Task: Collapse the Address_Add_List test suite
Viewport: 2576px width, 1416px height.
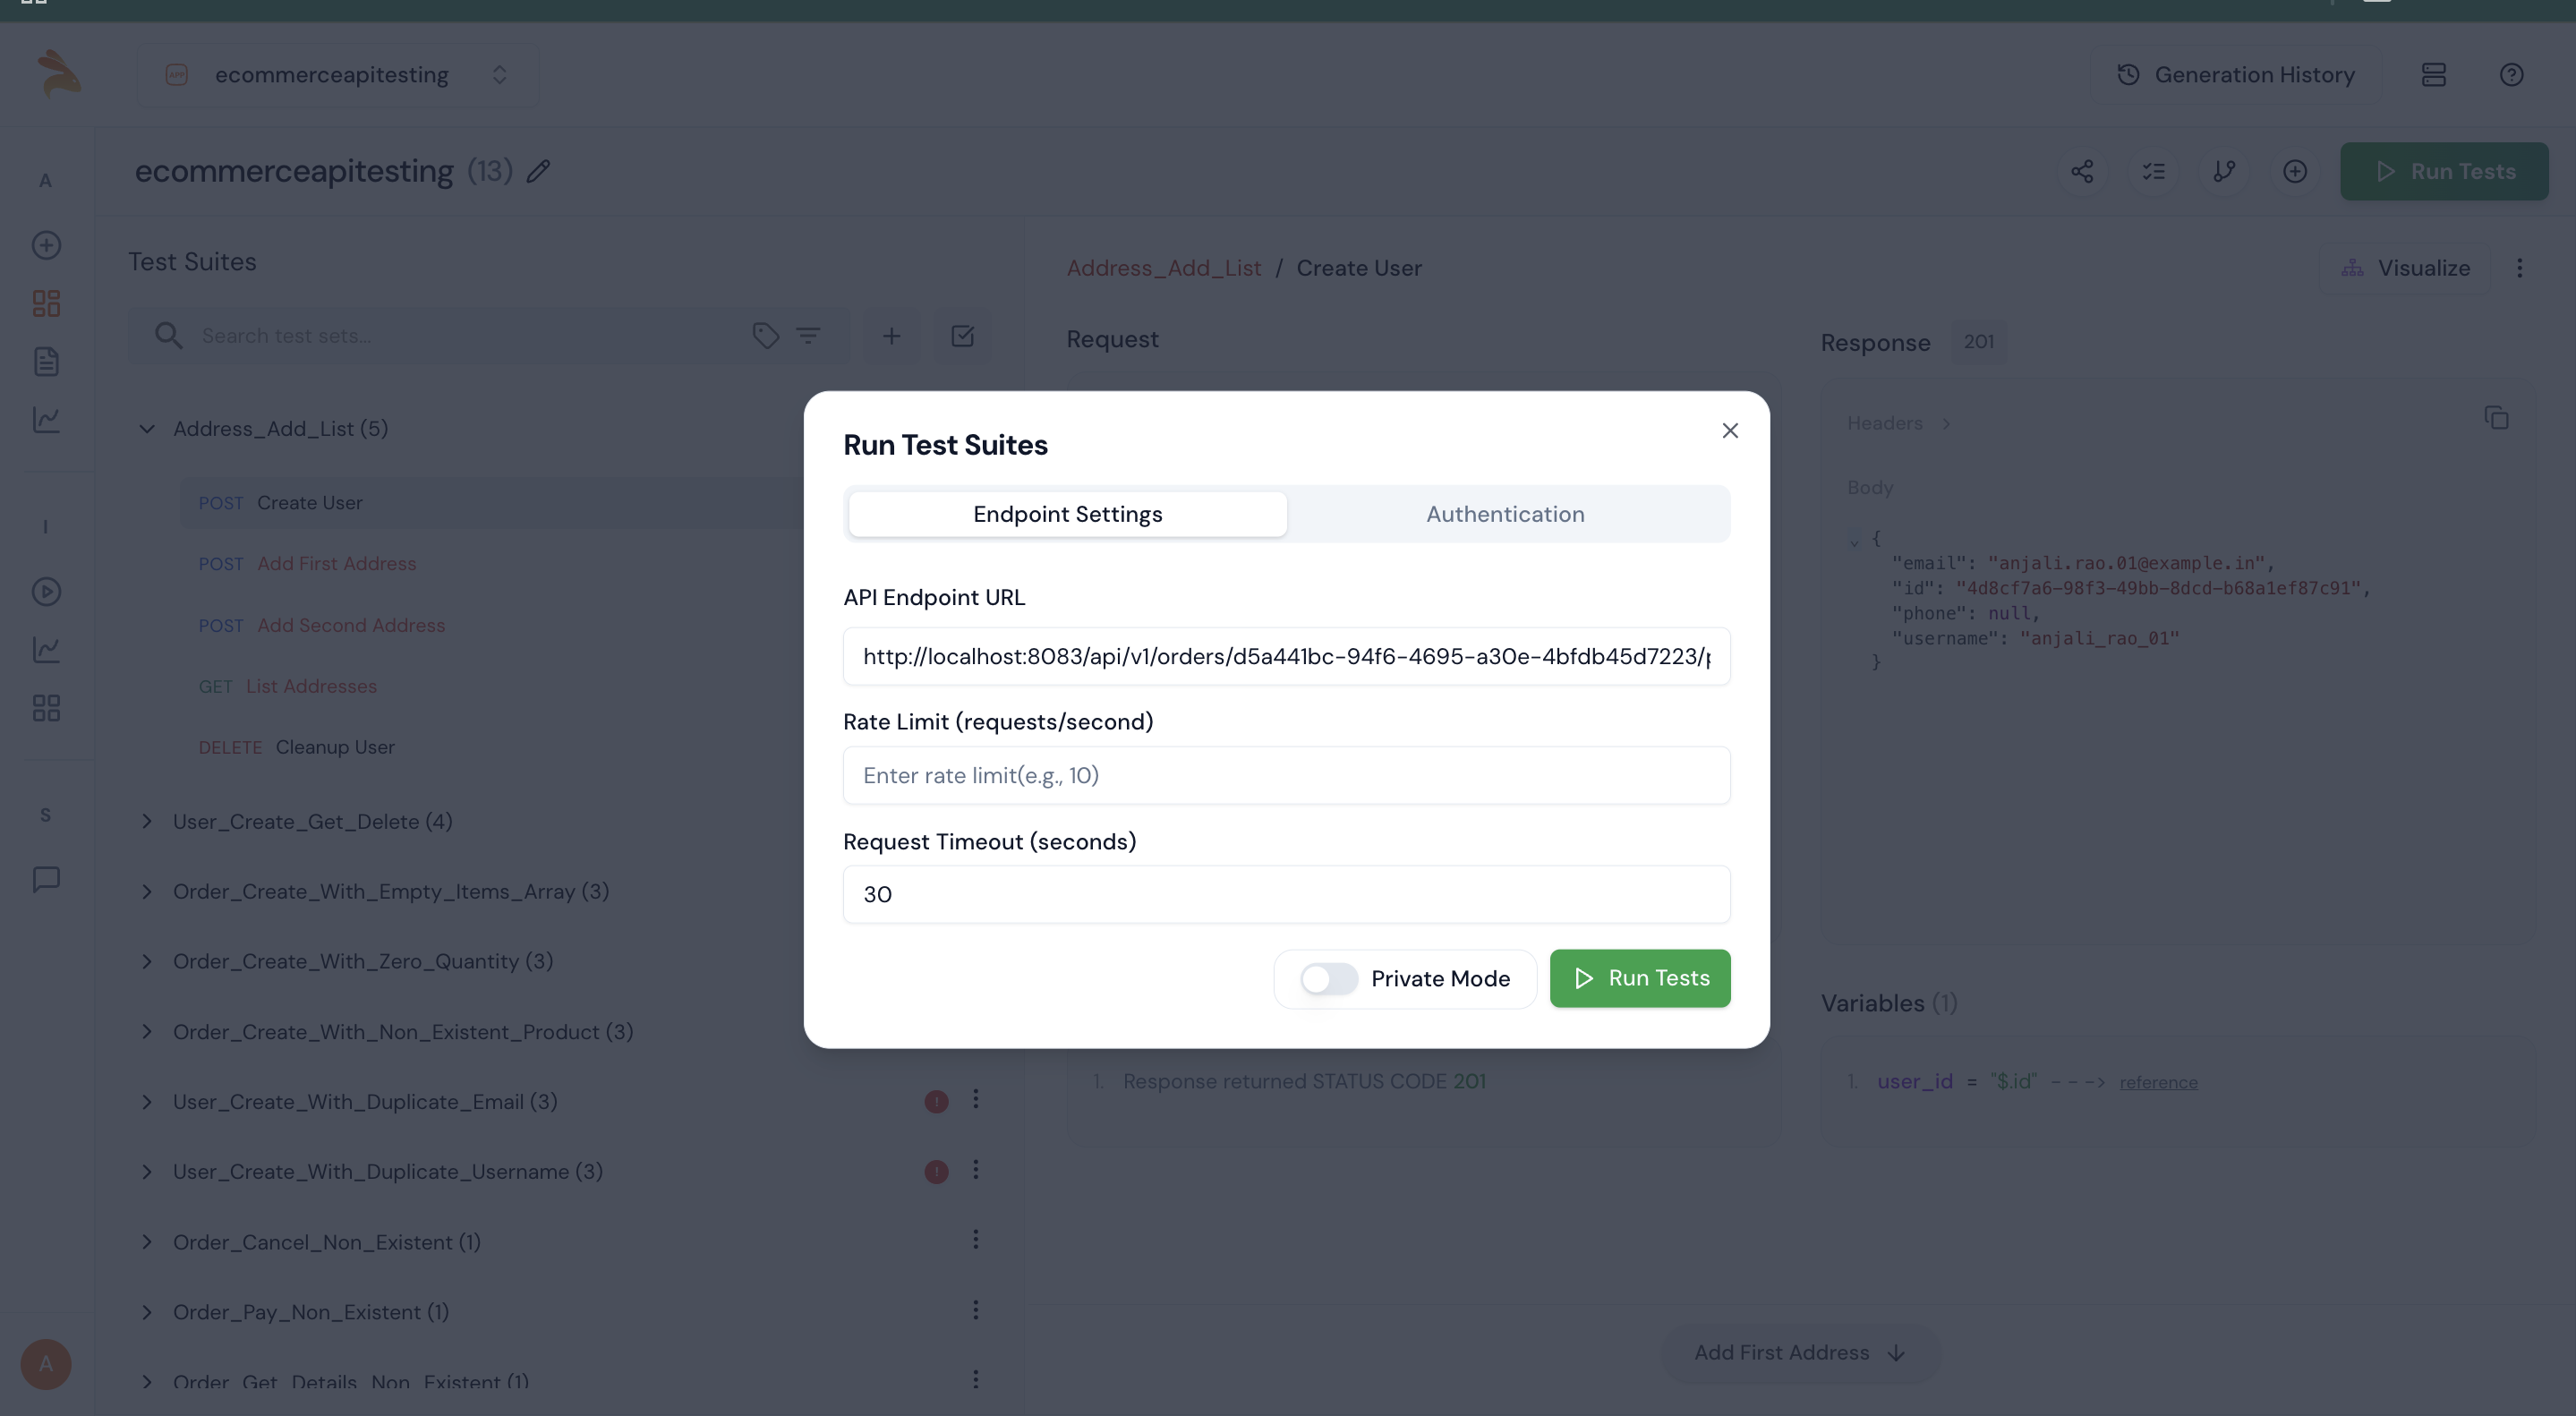Action: 147,428
